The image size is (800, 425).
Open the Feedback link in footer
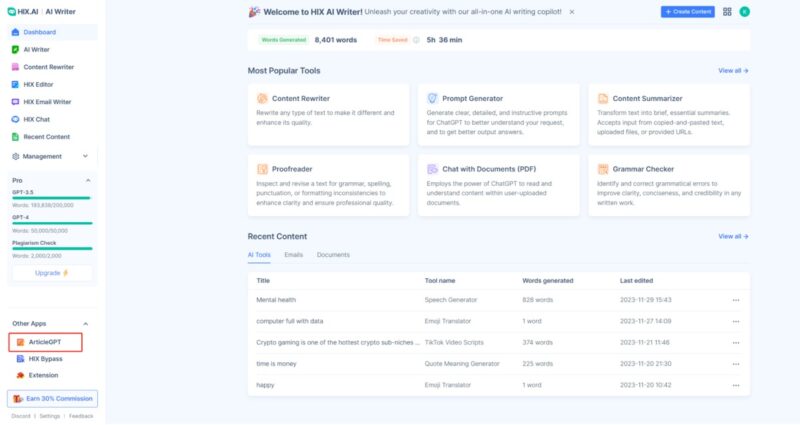click(81, 416)
